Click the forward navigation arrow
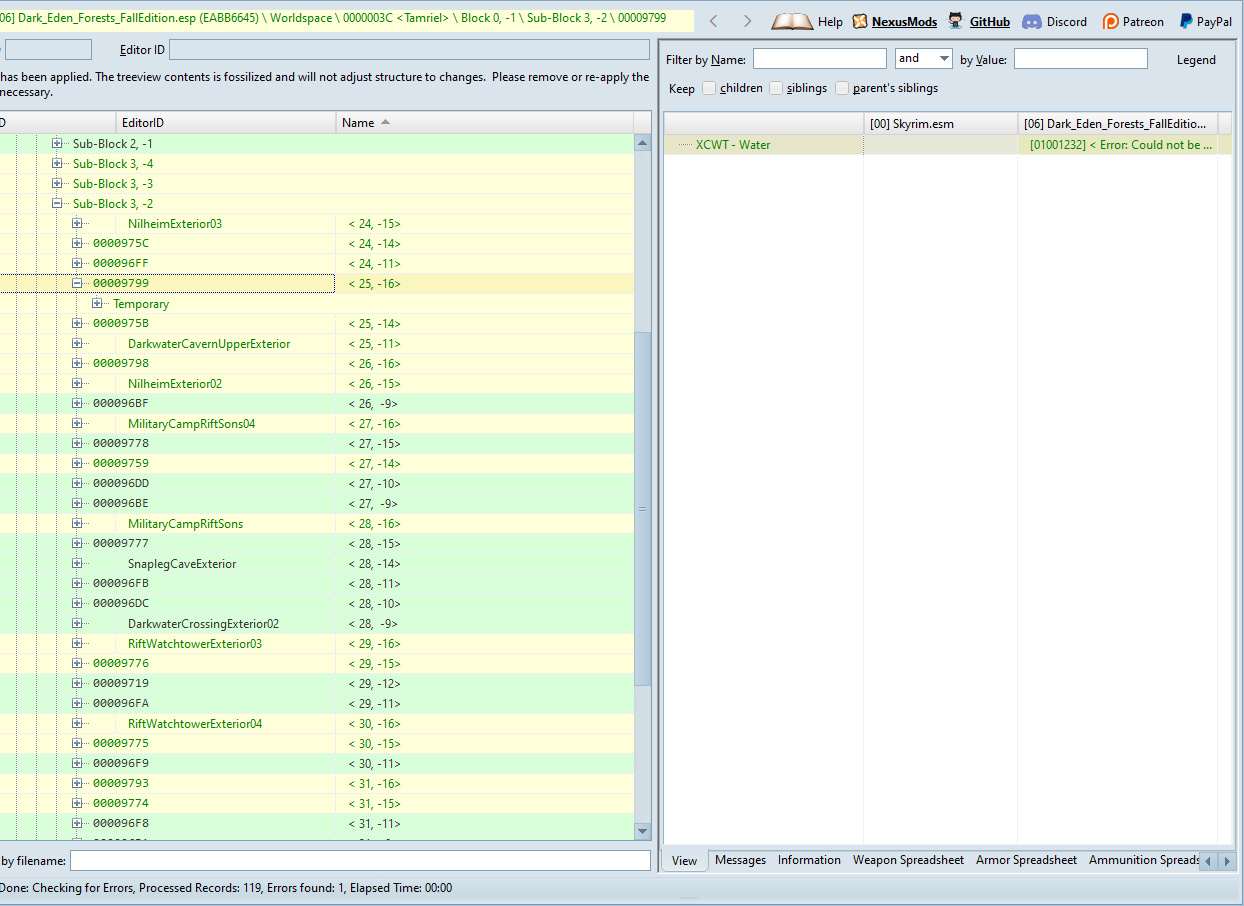This screenshot has height=906, width=1244. click(747, 21)
